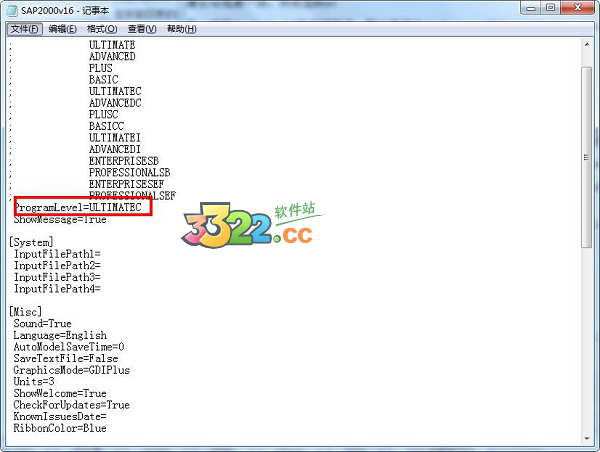Click the vertical scrollbar thumb
The height and width of the screenshot is (452, 600).
point(587,157)
